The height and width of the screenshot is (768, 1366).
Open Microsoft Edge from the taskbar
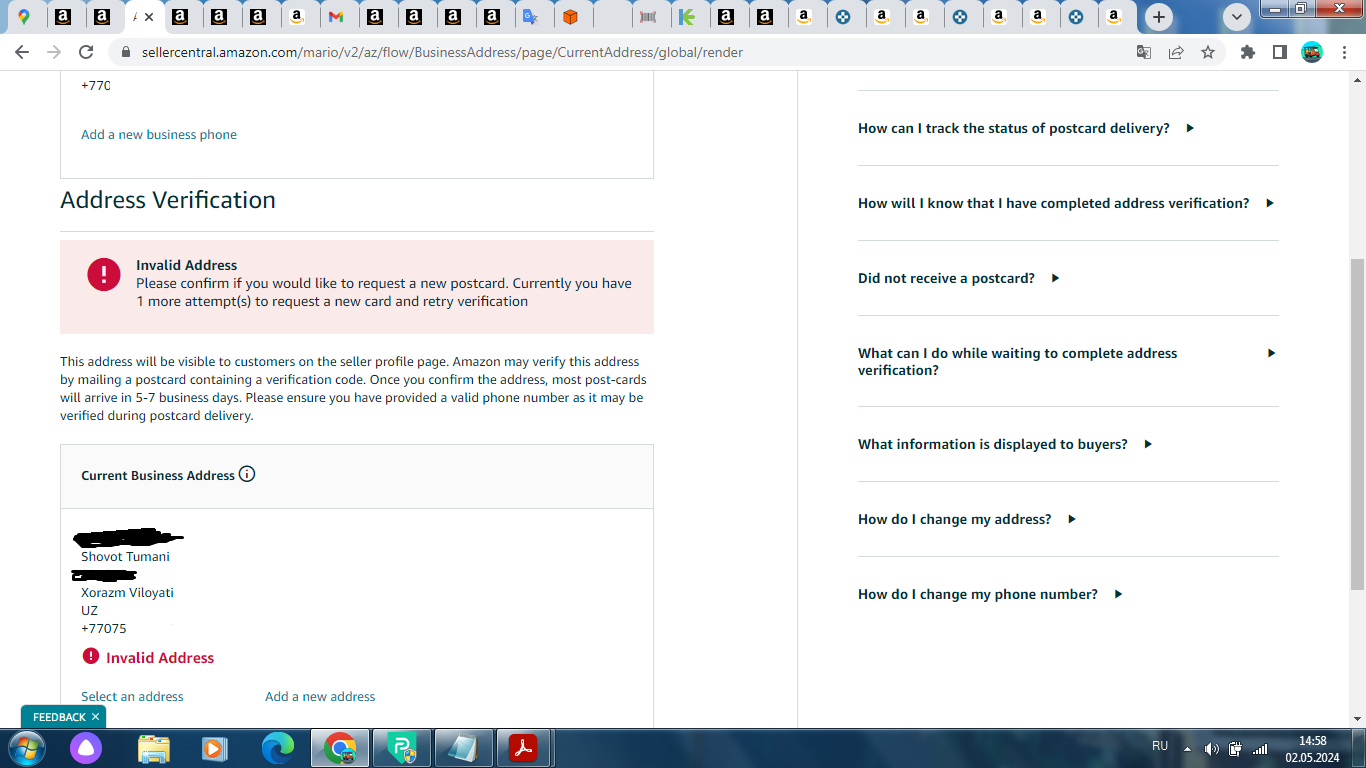[278, 748]
